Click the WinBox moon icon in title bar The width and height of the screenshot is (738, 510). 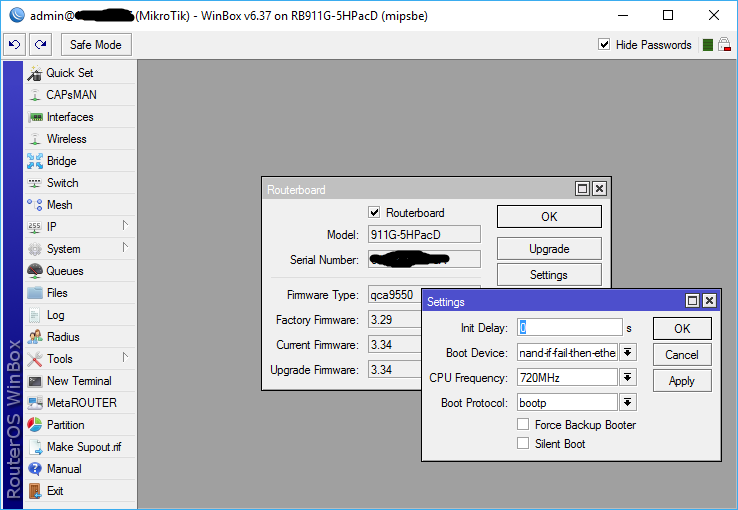[x=17, y=15]
